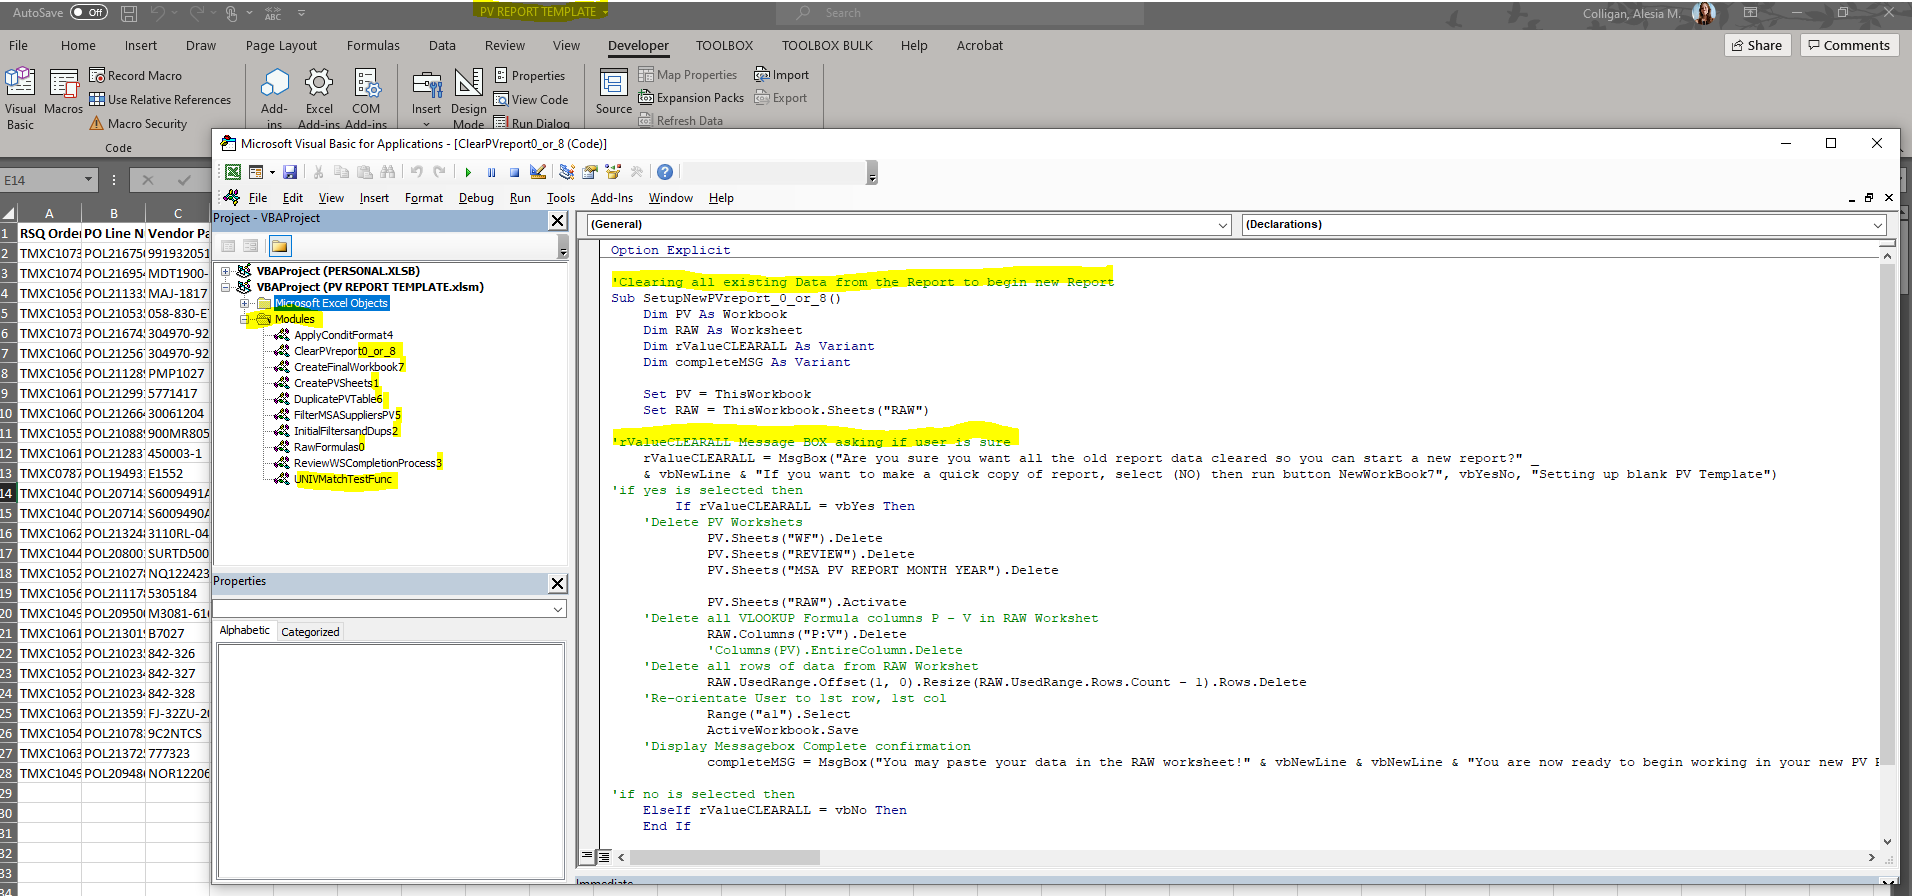Click ribbon Insert controls icon
Viewport: 1912px width, 896px height.
pyautogui.click(x=427, y=98)
